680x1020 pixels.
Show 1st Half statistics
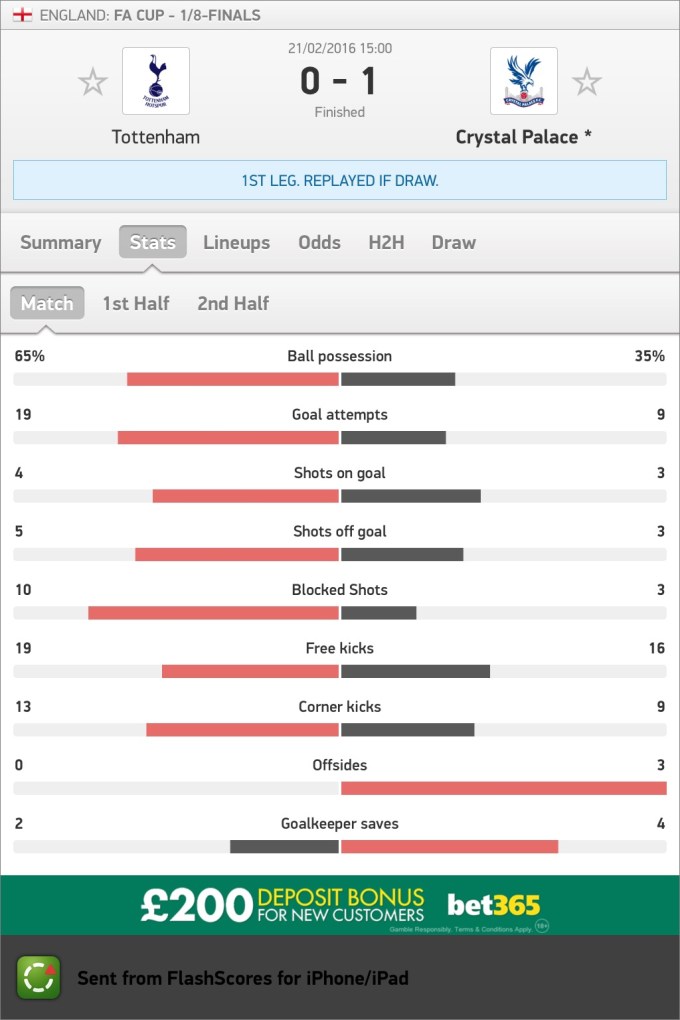tap(136, 303)
